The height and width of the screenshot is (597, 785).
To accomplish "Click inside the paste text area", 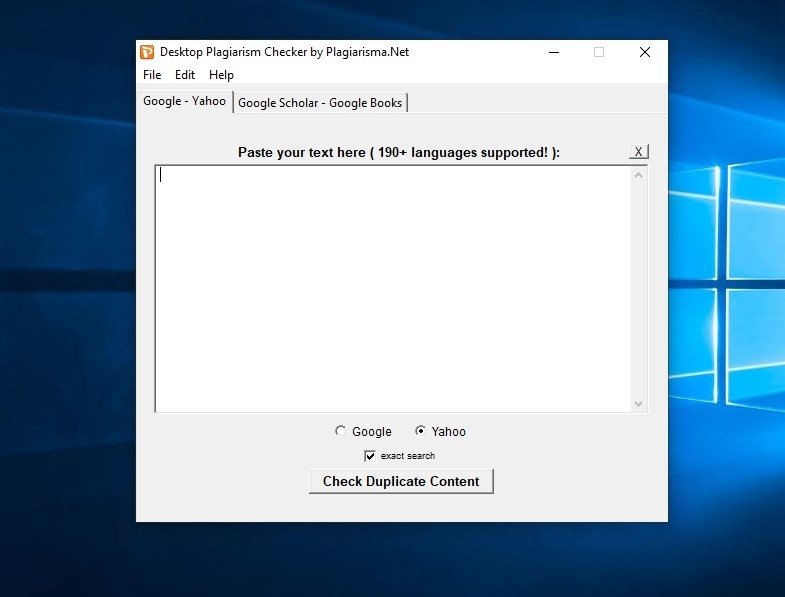I will coord(393,289).
